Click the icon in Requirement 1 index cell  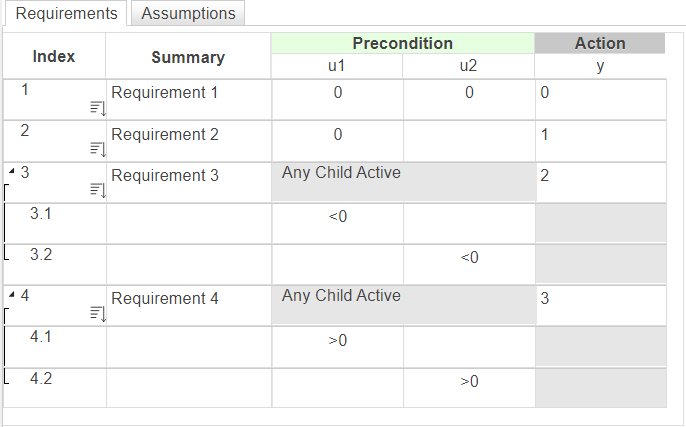[x=97, y=108]
